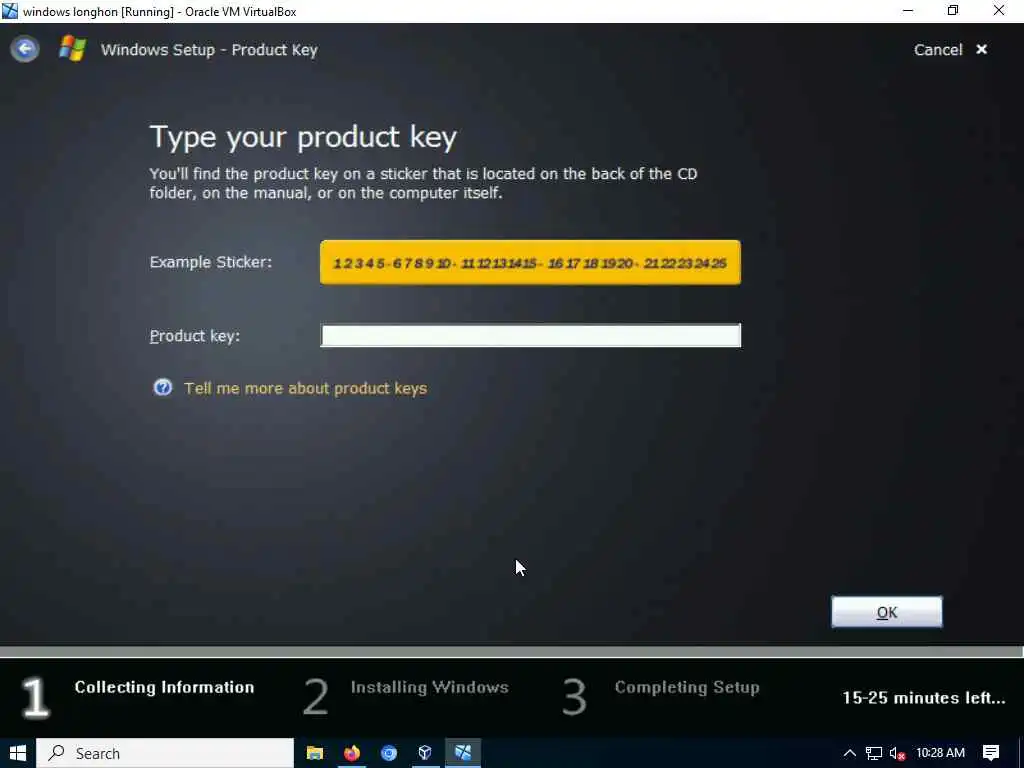Click the setup progress bar above steps

click(512, 651)
